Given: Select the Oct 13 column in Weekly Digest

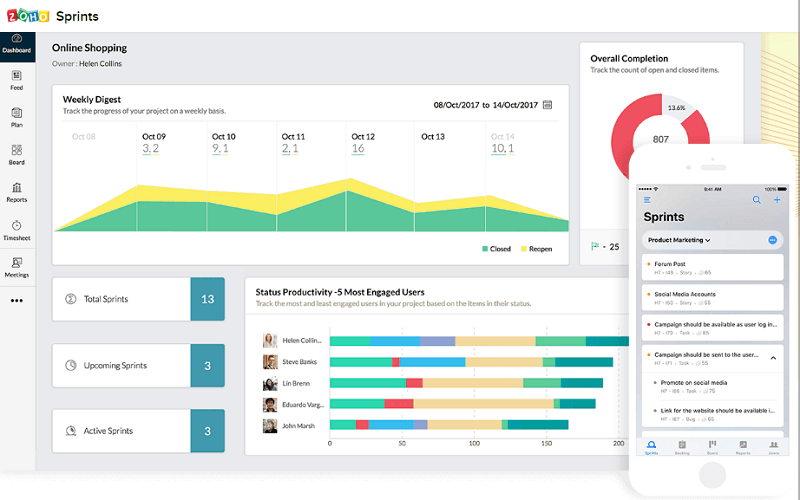Looking at the screenshot, I should click(449, 176).
